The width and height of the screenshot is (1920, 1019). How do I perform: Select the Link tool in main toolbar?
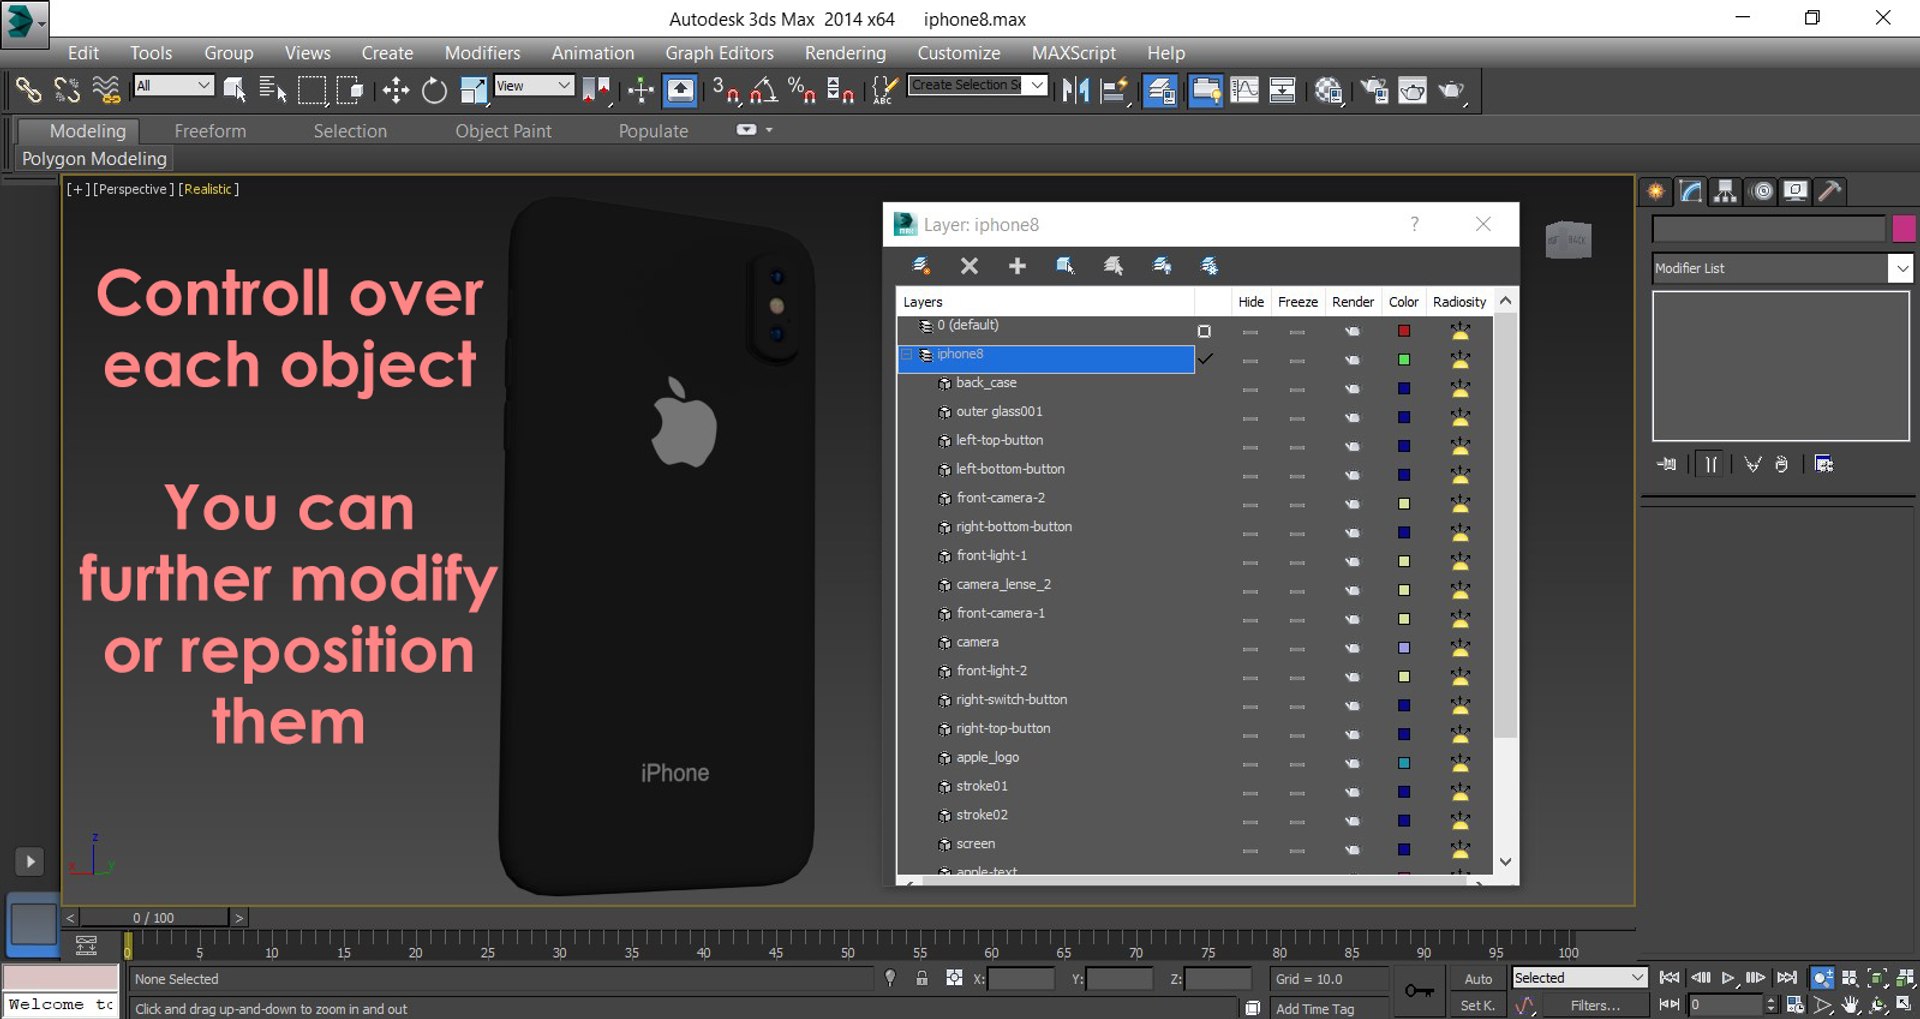pos(27,90)
